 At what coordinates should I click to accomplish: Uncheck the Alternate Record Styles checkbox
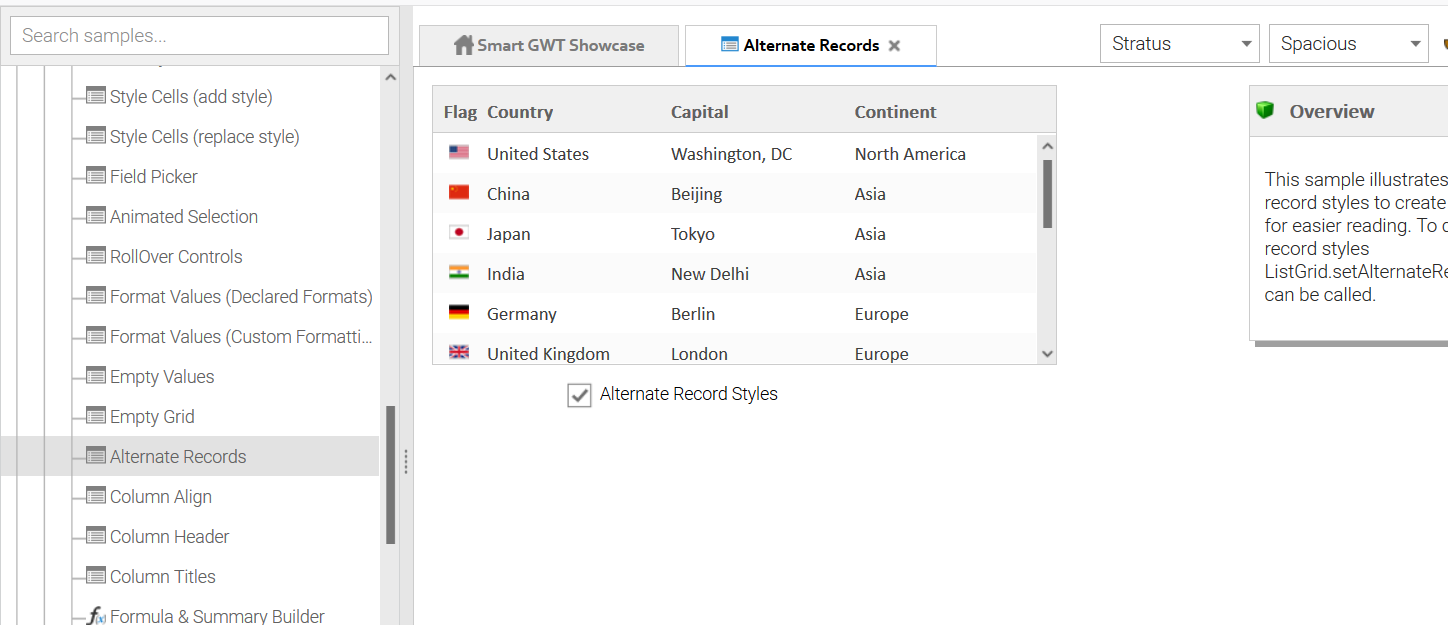[580, 395]
